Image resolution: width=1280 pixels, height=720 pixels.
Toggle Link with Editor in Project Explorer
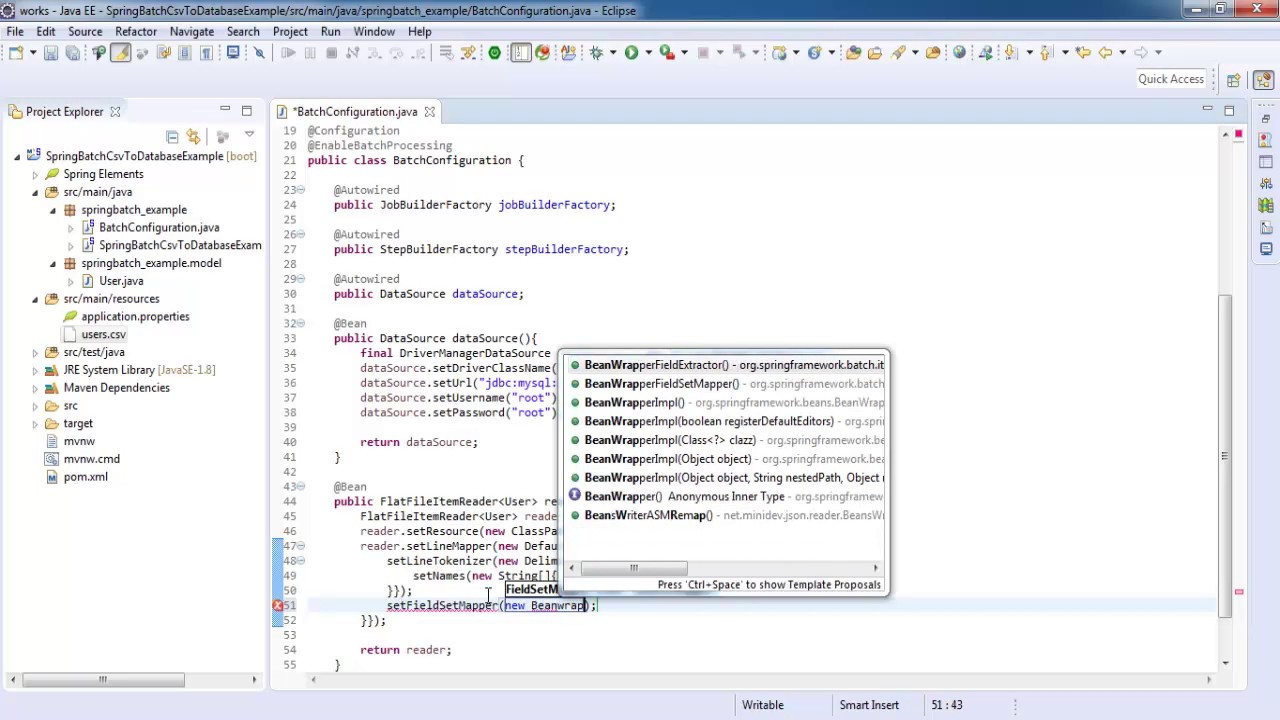pos(193,136)
